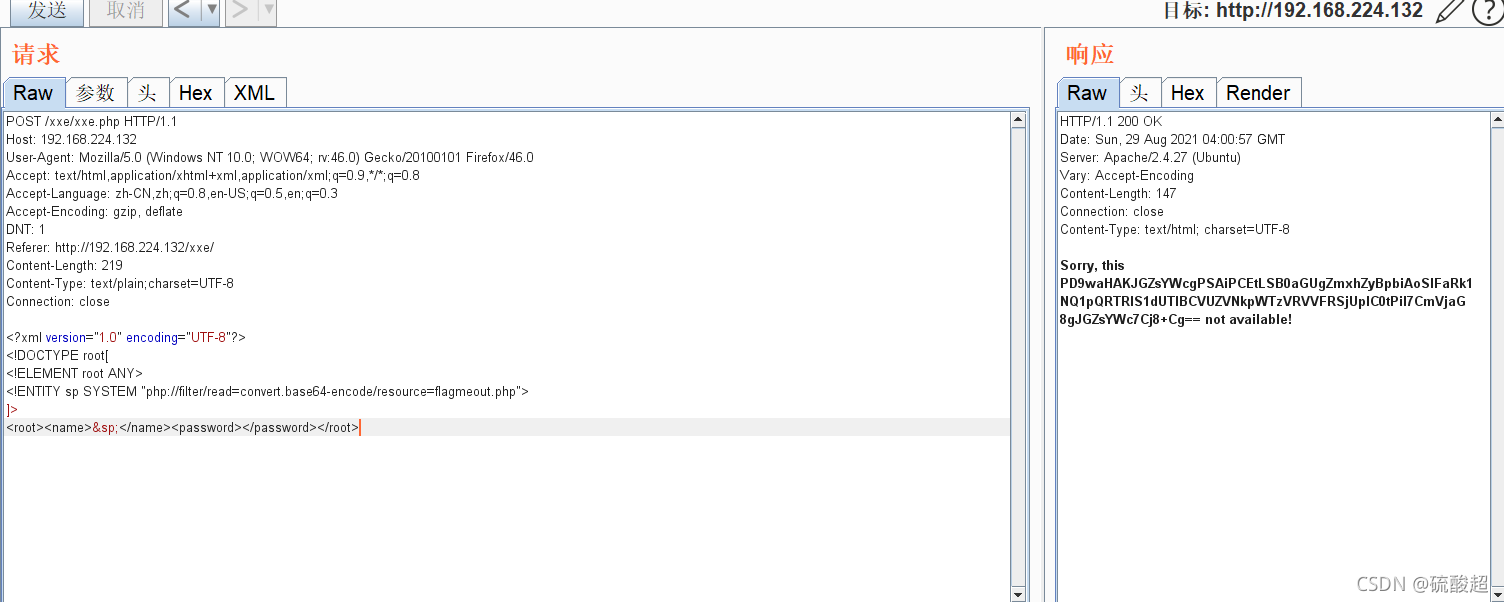Click the response scrollbar up arrow
1504x602 pixels.
click(x=1496, y=120)
